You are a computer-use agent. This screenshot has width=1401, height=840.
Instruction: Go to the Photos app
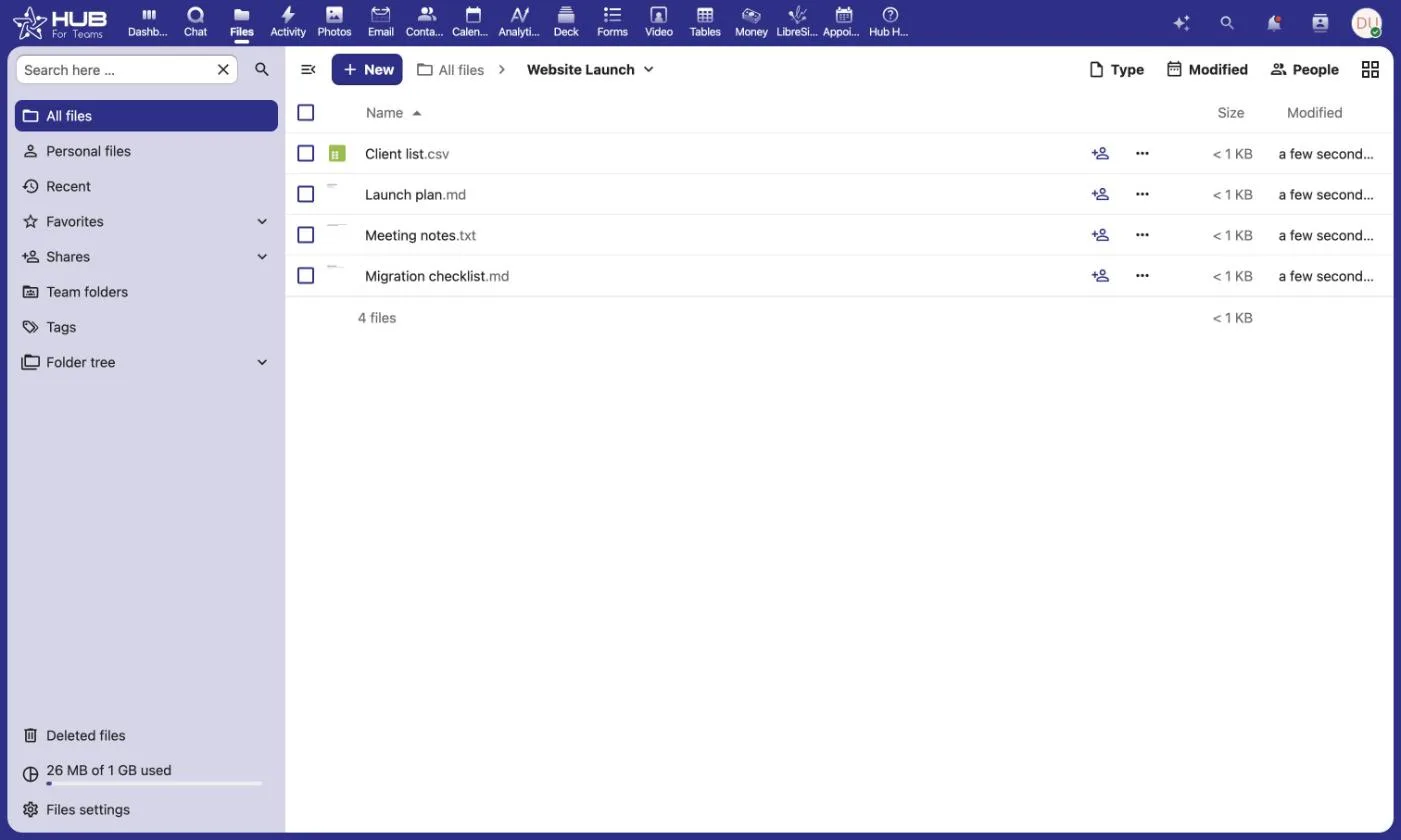point(334,22)
